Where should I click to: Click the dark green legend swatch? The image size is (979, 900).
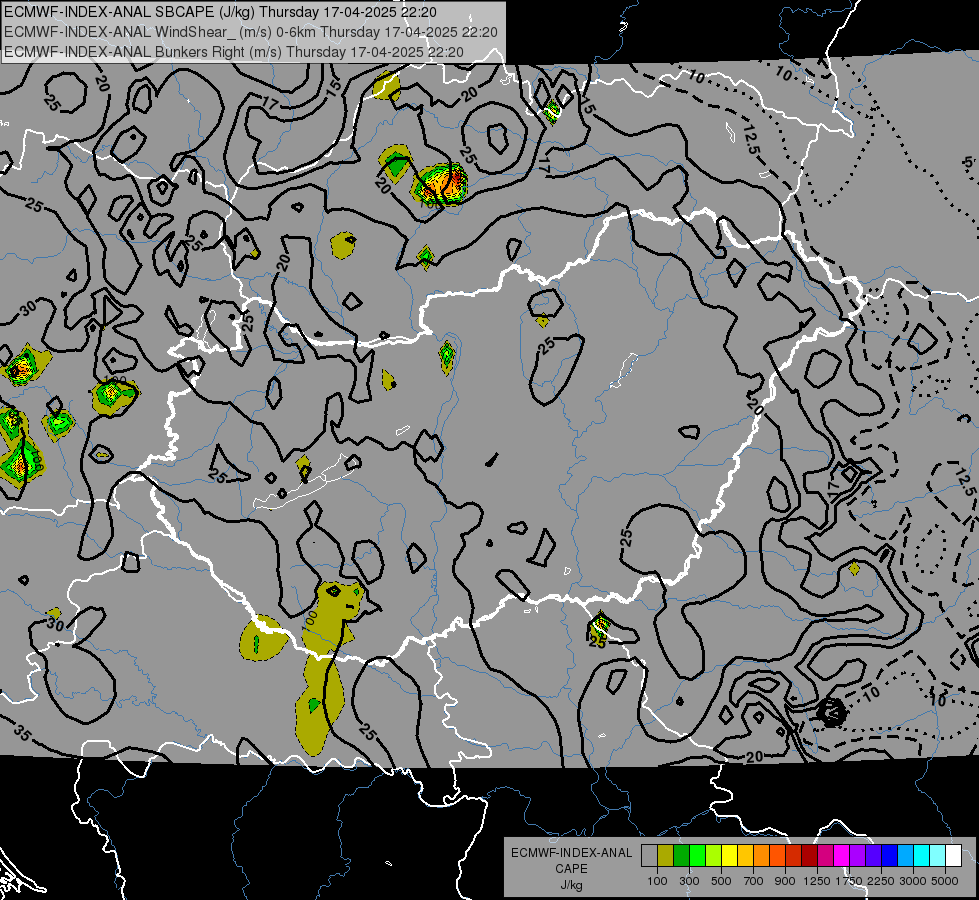[682, 855]
